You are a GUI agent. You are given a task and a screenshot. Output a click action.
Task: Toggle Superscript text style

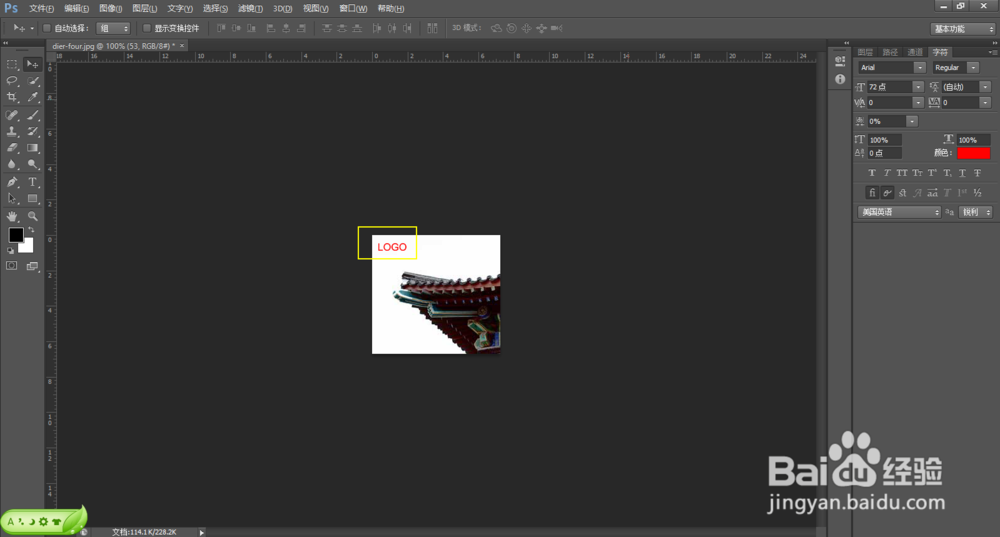pyautogui.click(x=932, y=173)
